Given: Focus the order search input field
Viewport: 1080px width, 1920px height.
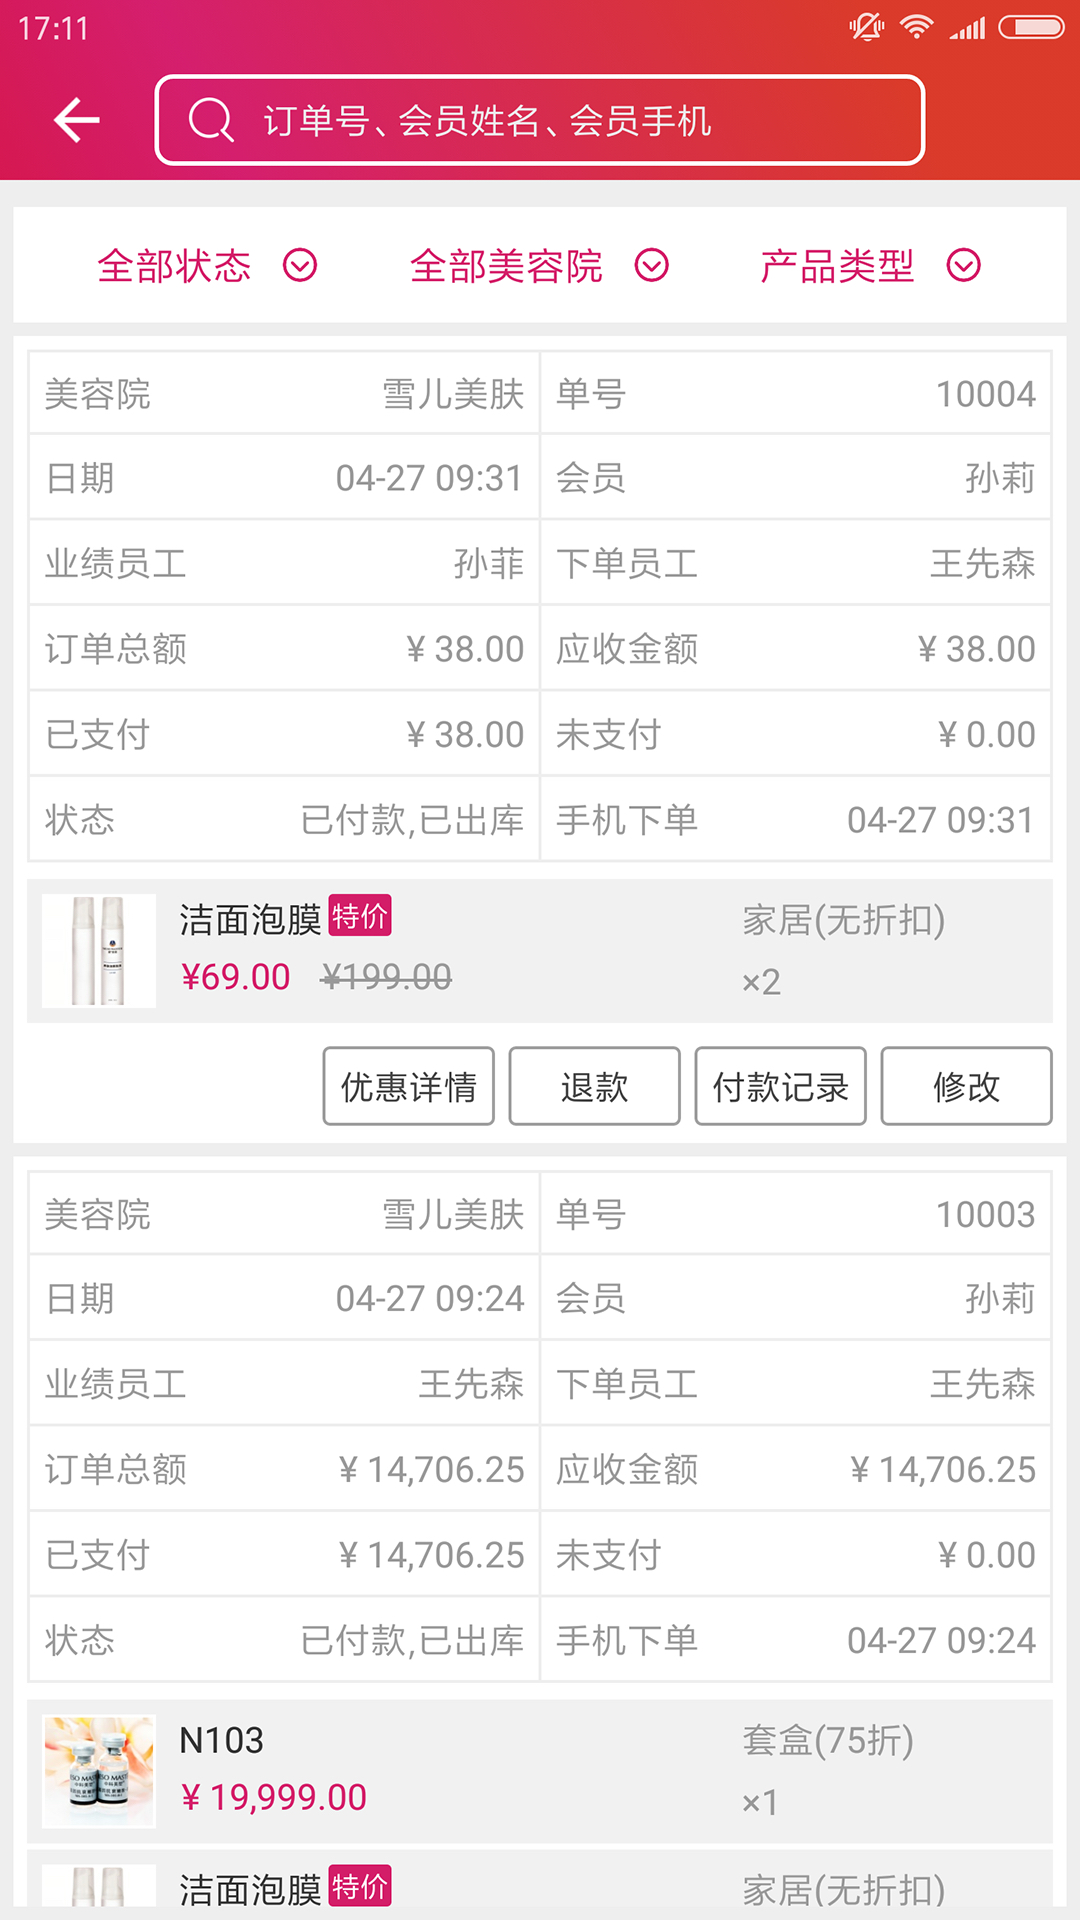Looking at the screenshot, I should (560, 121).
